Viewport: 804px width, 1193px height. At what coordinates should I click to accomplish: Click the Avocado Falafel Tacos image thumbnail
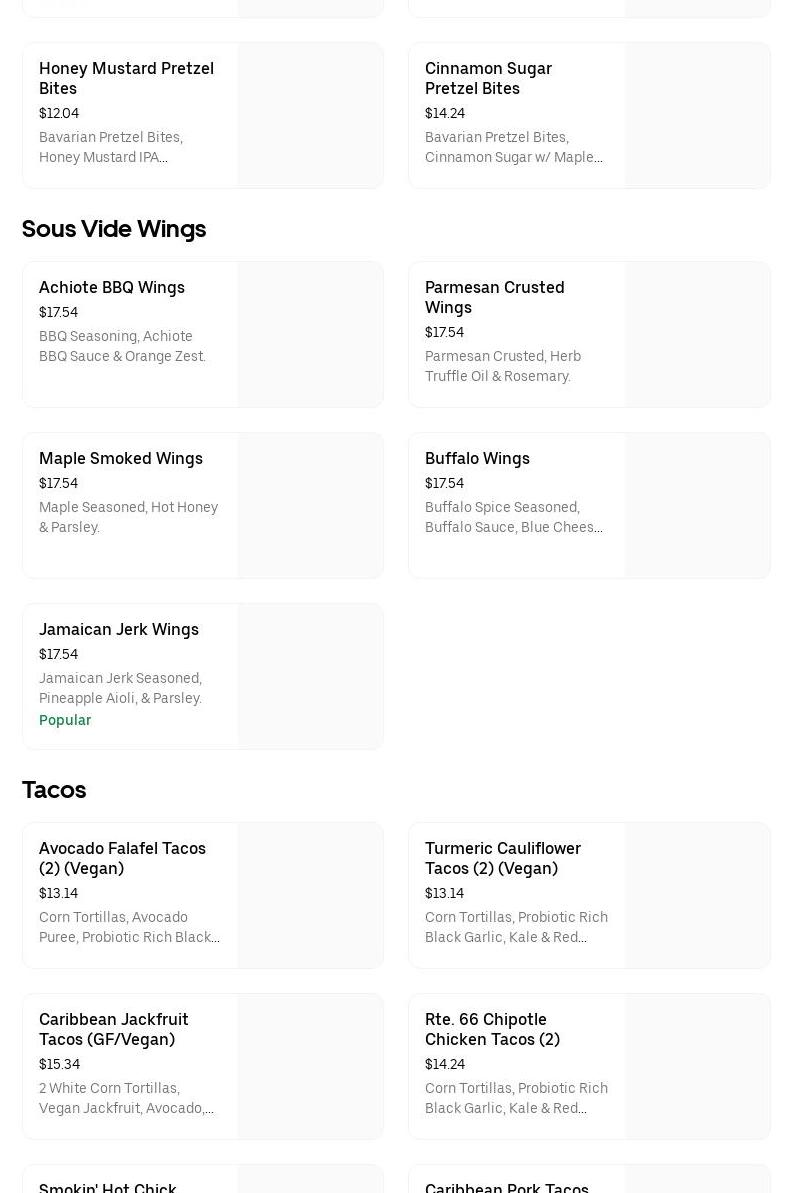(310, 895)
